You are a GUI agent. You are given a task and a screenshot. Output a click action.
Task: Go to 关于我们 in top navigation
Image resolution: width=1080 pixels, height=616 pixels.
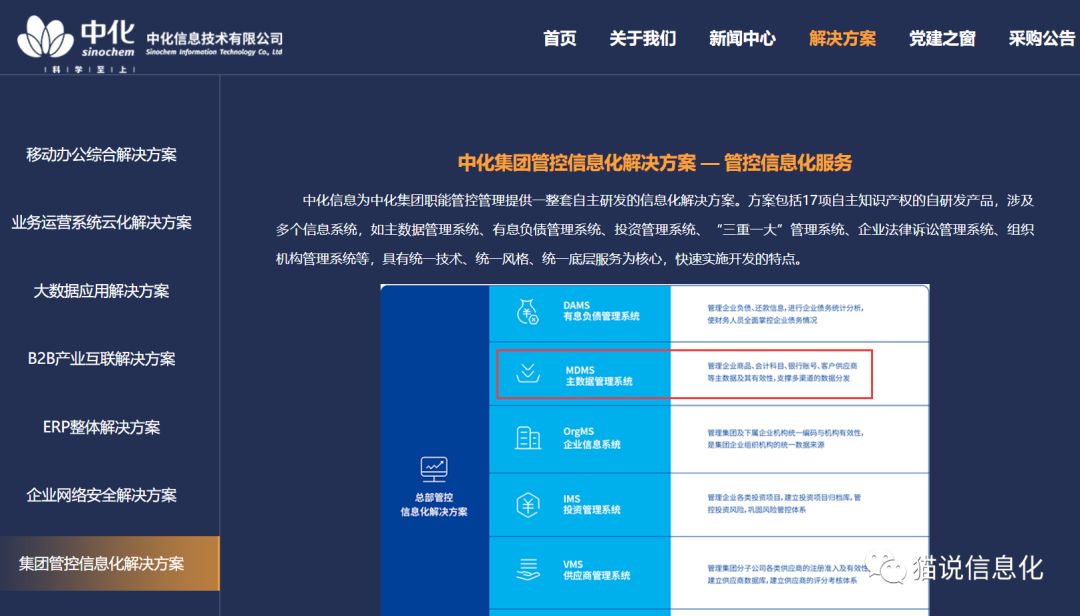(643, 38)
